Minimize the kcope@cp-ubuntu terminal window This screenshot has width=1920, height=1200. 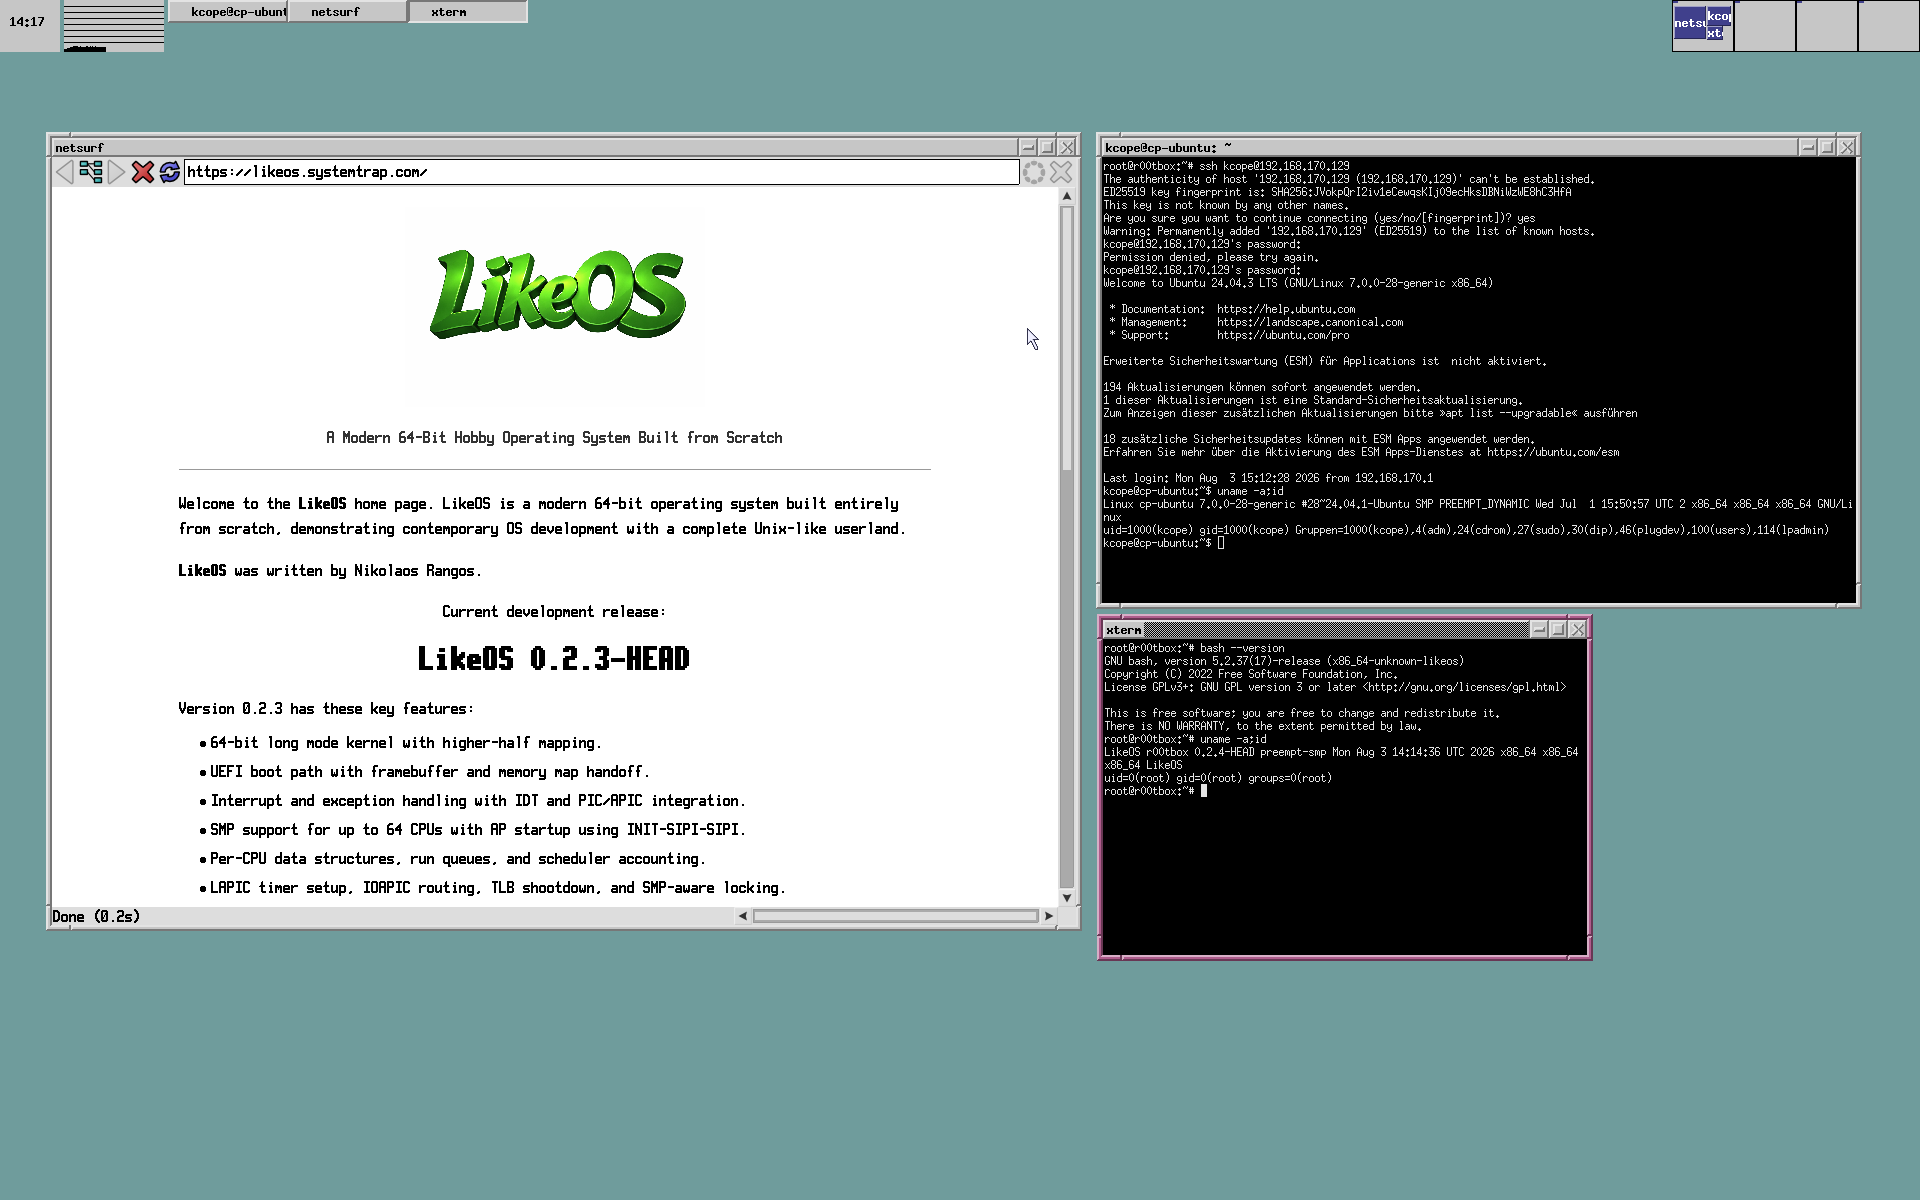click(1807, 147)
